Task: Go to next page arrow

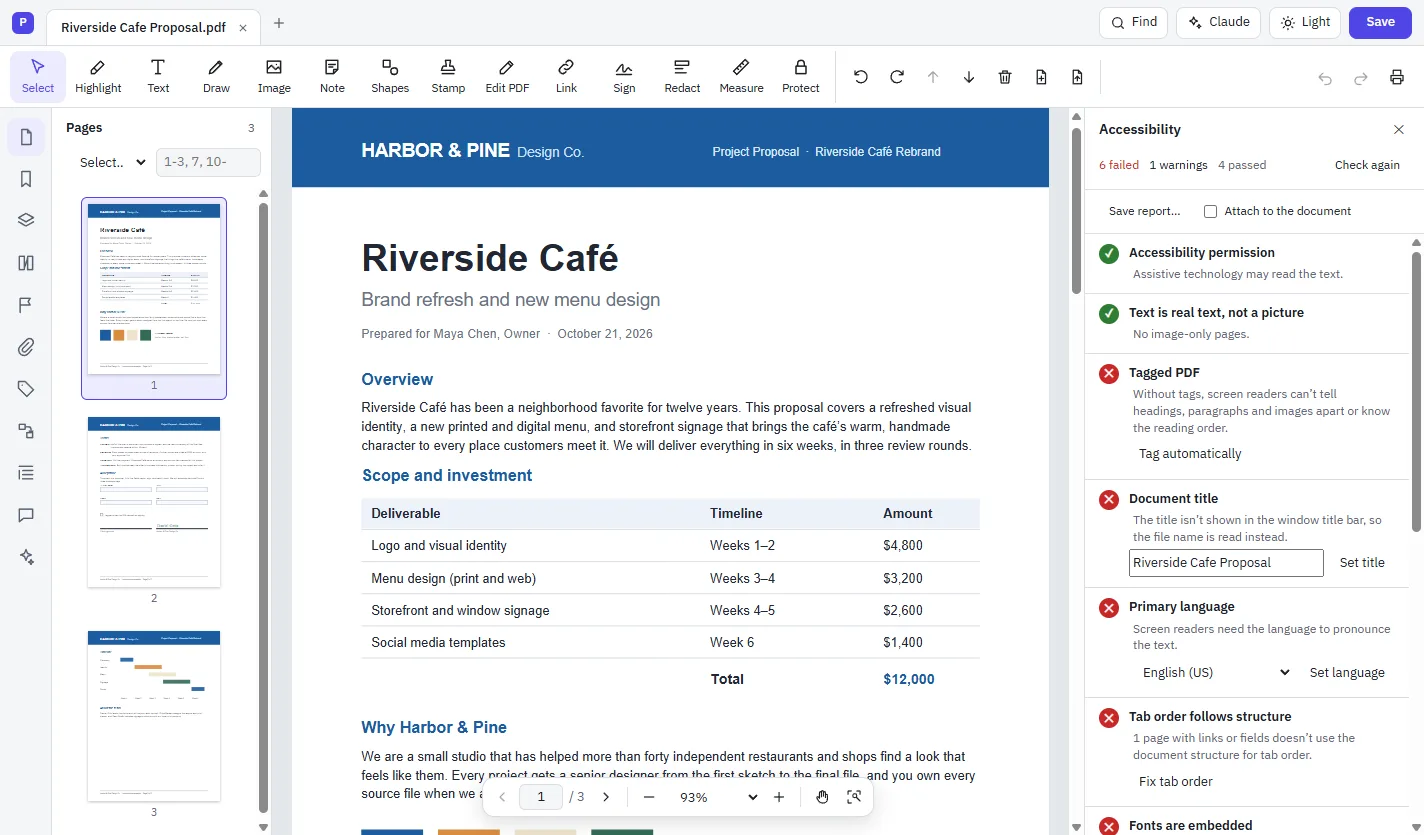Action: tap(606, 797)
